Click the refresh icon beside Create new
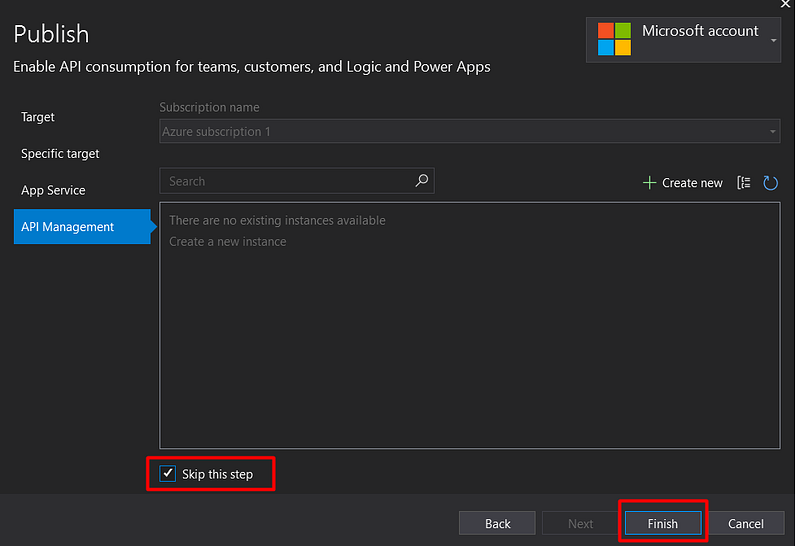 coord(770,183)
